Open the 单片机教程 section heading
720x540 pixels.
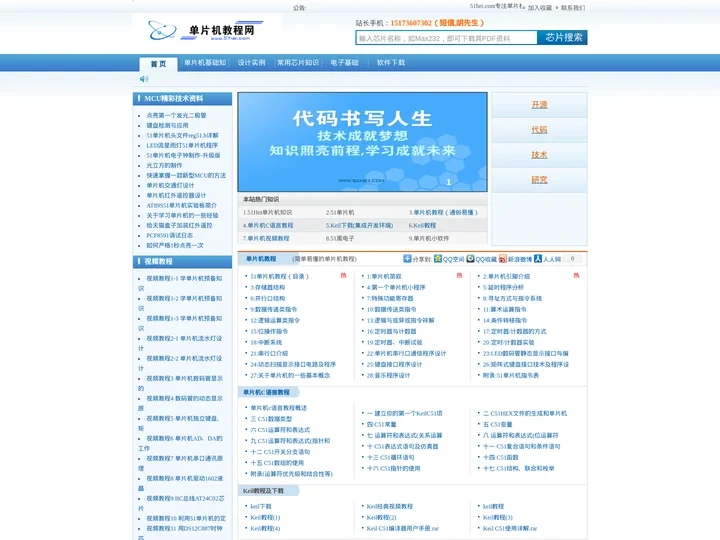pyautogui.click(x=261, y=259)
